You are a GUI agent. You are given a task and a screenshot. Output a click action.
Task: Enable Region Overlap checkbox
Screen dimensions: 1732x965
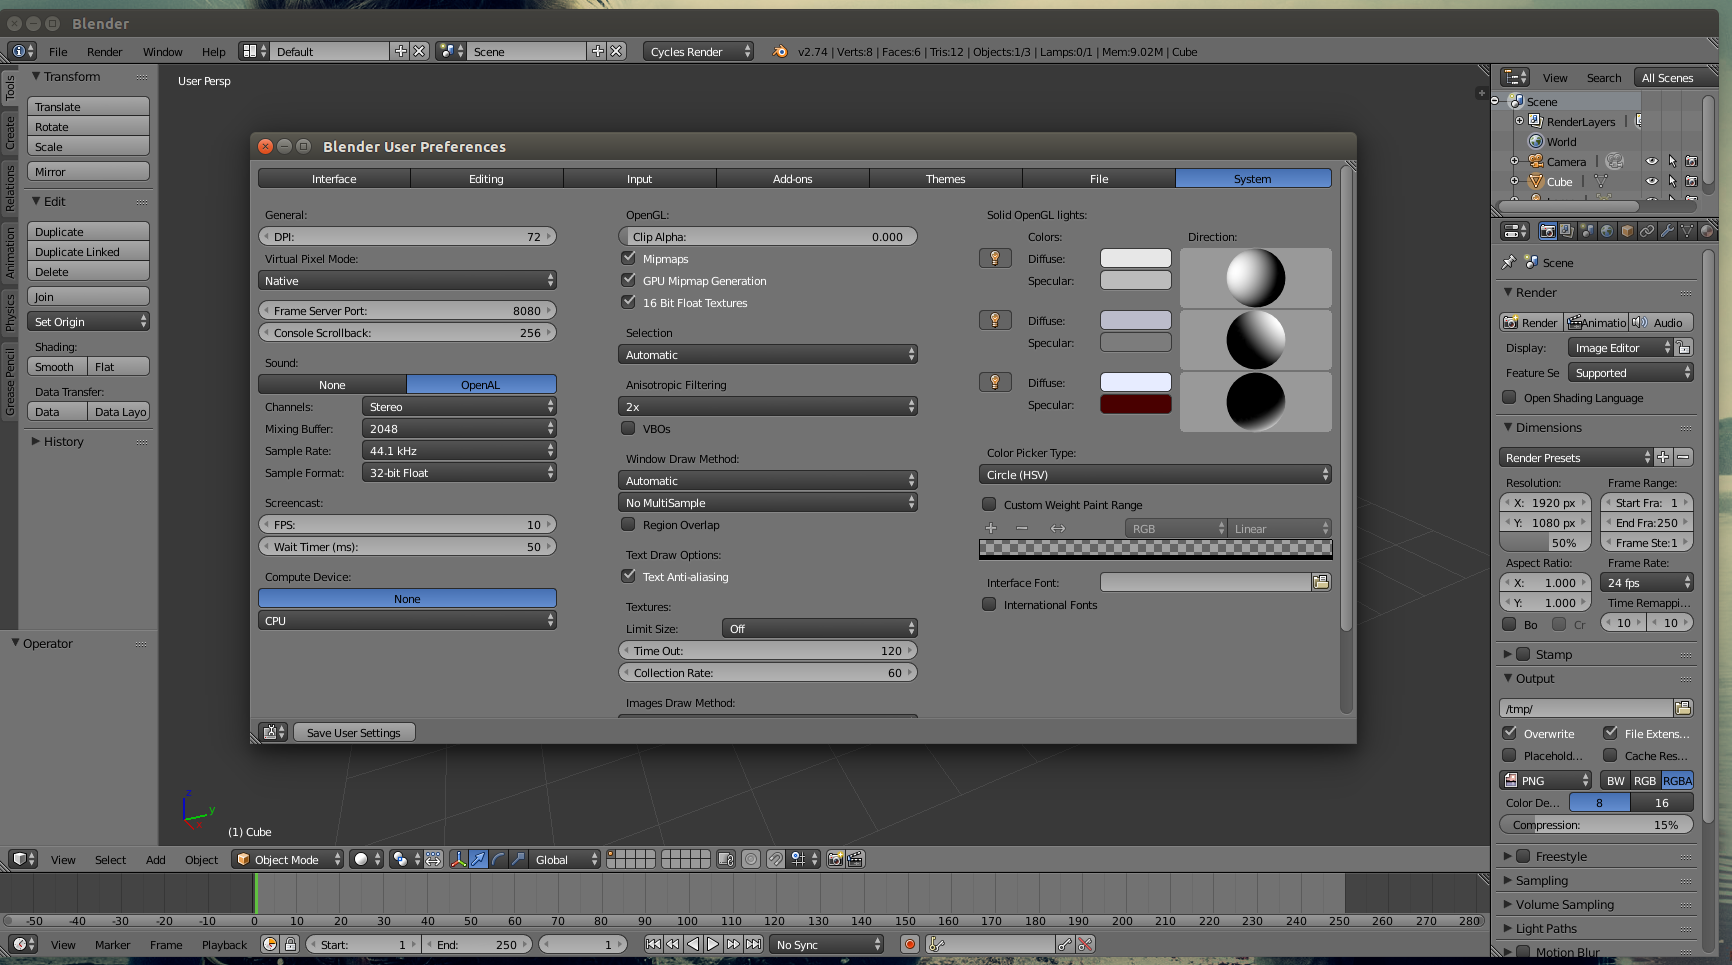pos(628,524)
